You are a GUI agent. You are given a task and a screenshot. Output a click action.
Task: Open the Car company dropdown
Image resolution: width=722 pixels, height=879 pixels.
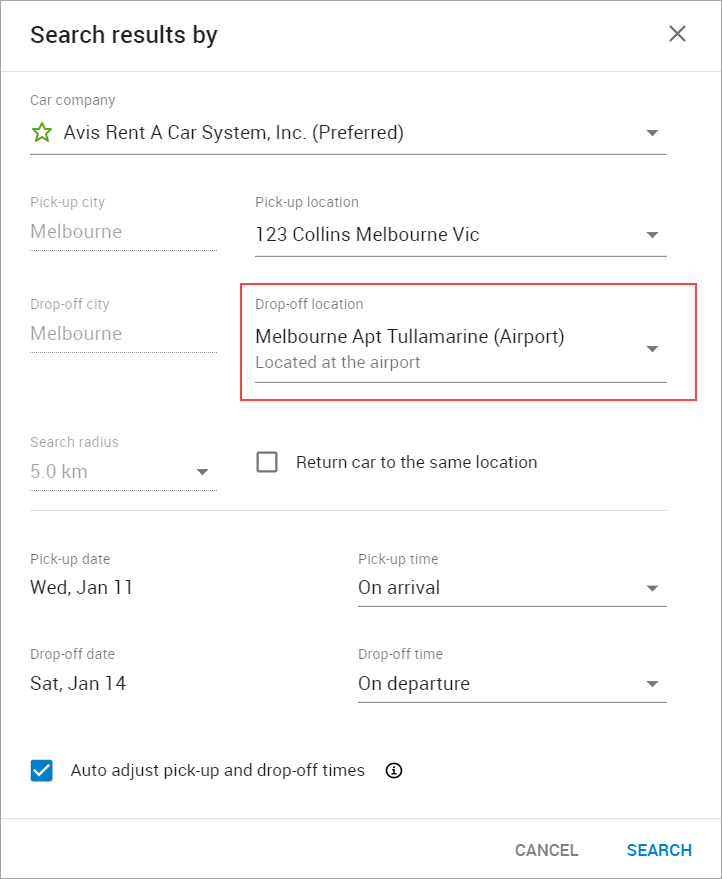point(348,133)
